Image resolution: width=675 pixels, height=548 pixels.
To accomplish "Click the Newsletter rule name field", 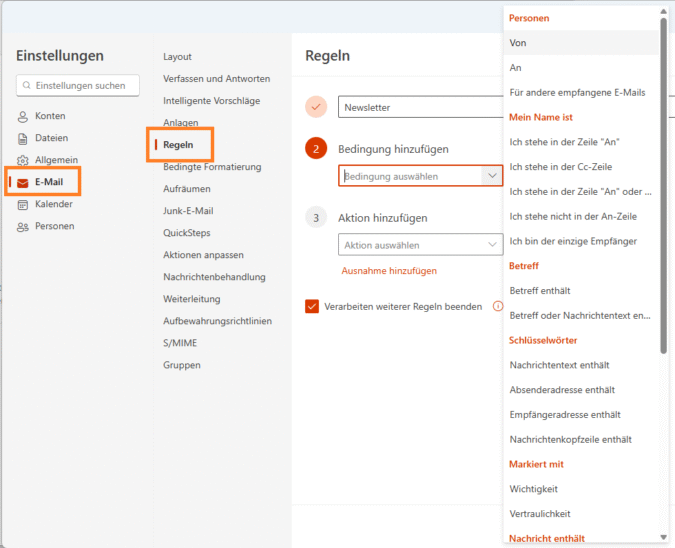I will (420, 107).
